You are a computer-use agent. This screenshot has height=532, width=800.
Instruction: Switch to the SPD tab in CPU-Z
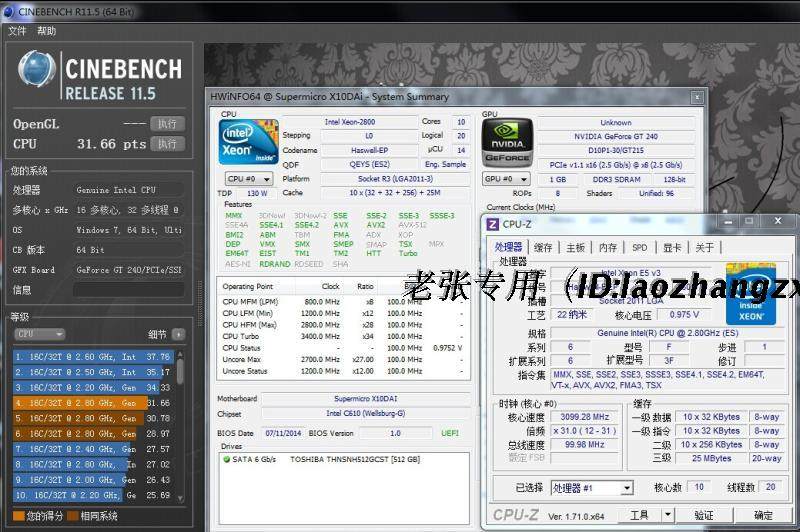(x=640, y=247)
